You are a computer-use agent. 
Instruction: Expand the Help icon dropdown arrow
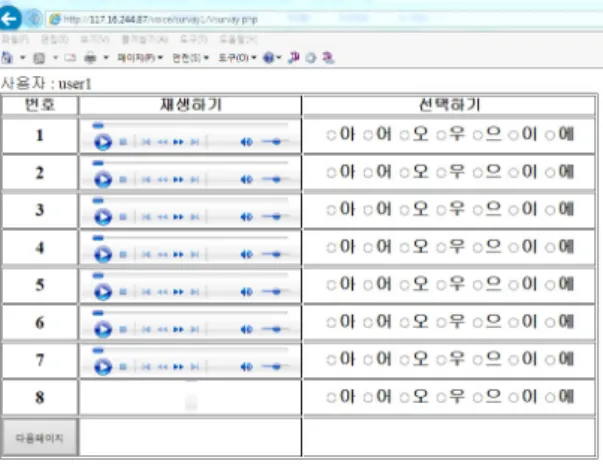coord(279,58)
